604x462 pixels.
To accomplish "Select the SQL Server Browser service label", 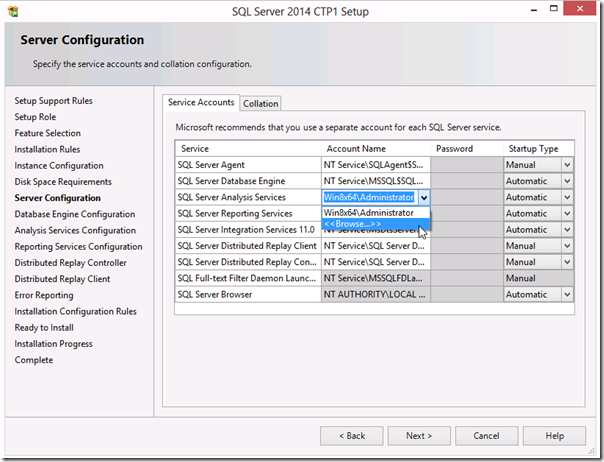I will click(x=215, y=294).
